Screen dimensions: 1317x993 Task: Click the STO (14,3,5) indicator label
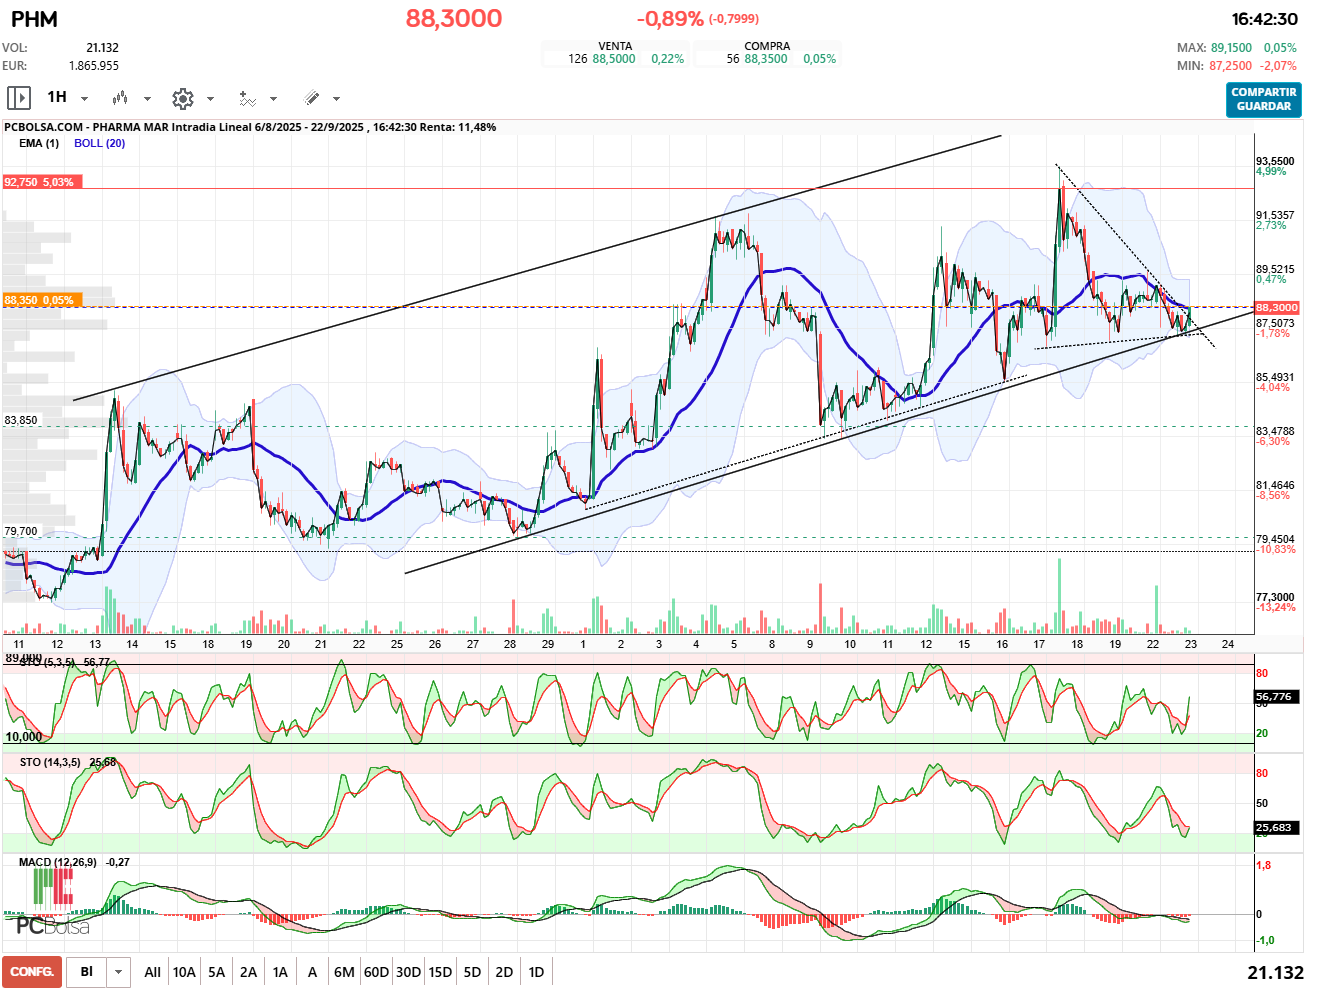[x=50, y=762]
